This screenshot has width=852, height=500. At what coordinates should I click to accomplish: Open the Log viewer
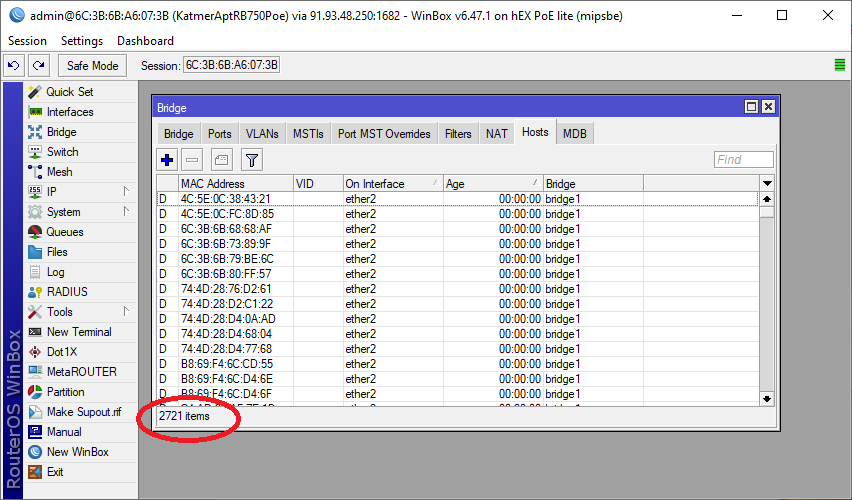pyautogui.click(x=80, y=272)
